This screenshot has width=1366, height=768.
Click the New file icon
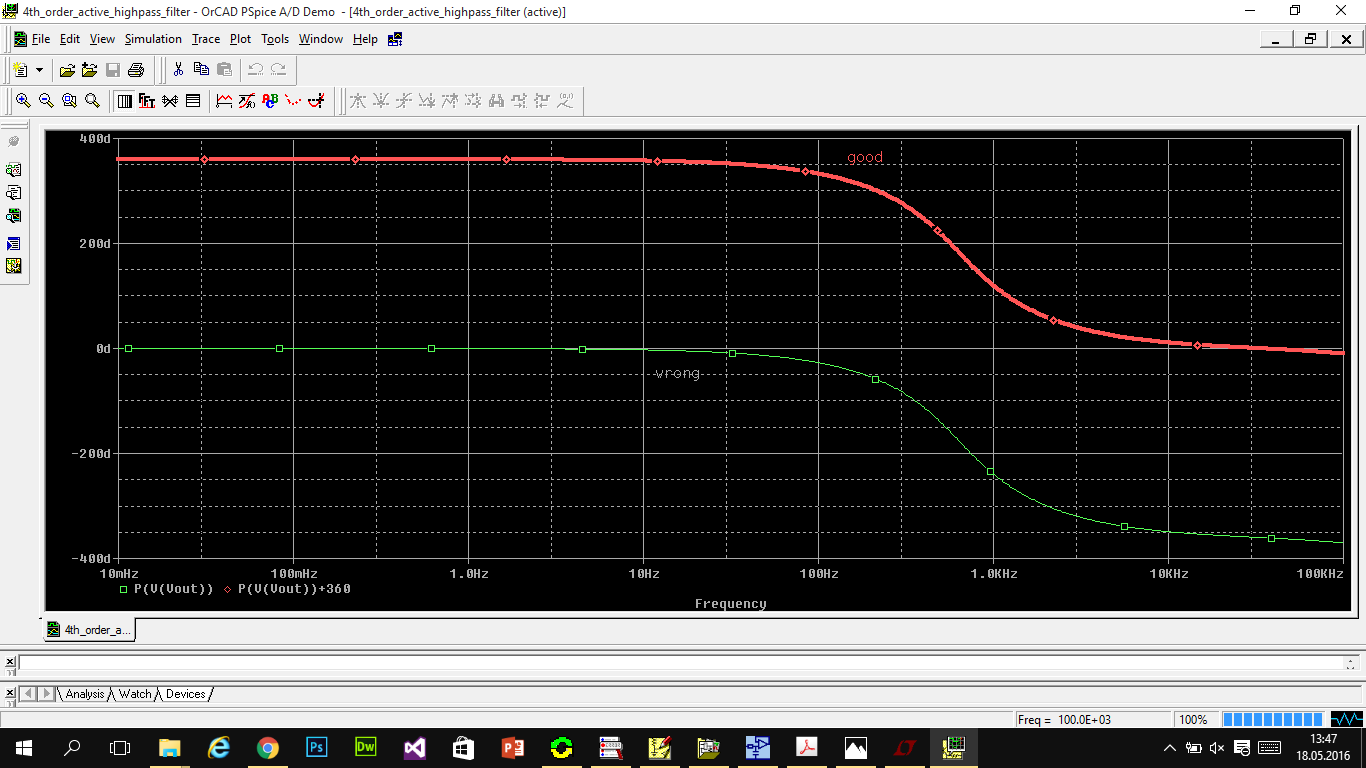tap(20, 70)
